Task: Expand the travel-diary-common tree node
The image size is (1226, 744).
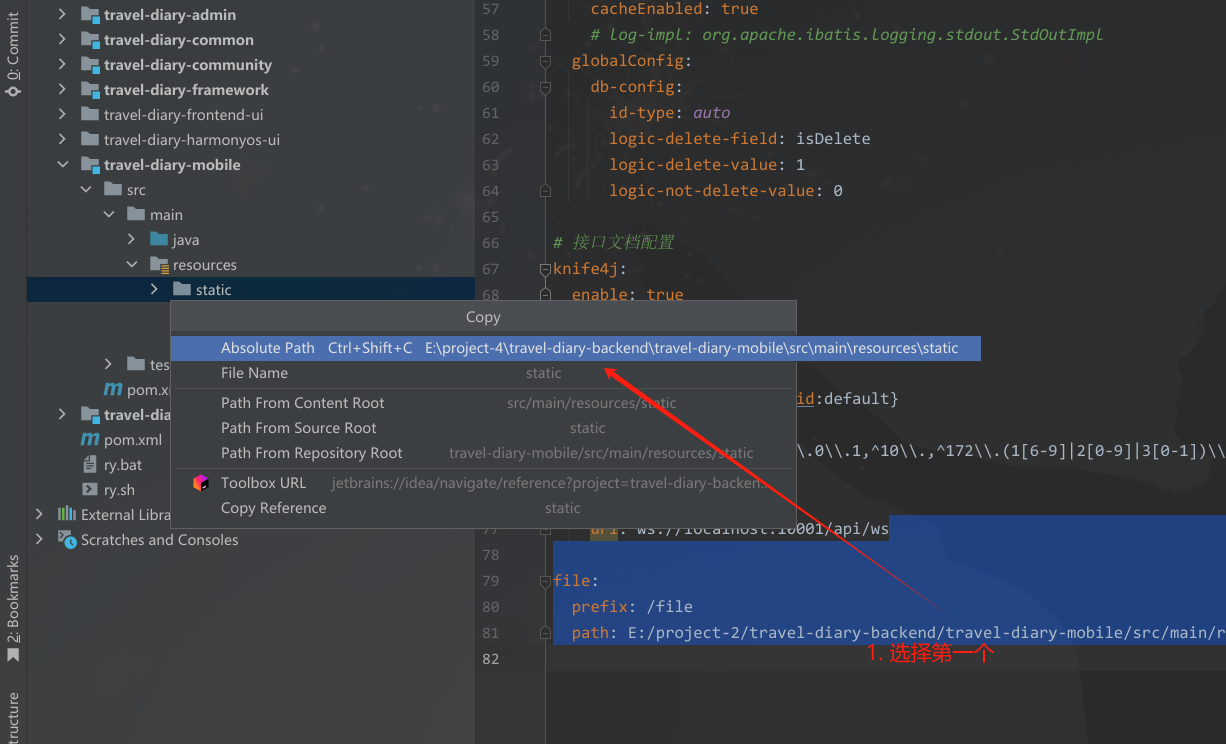Action: pyautogui.click(x=62, y=40)
